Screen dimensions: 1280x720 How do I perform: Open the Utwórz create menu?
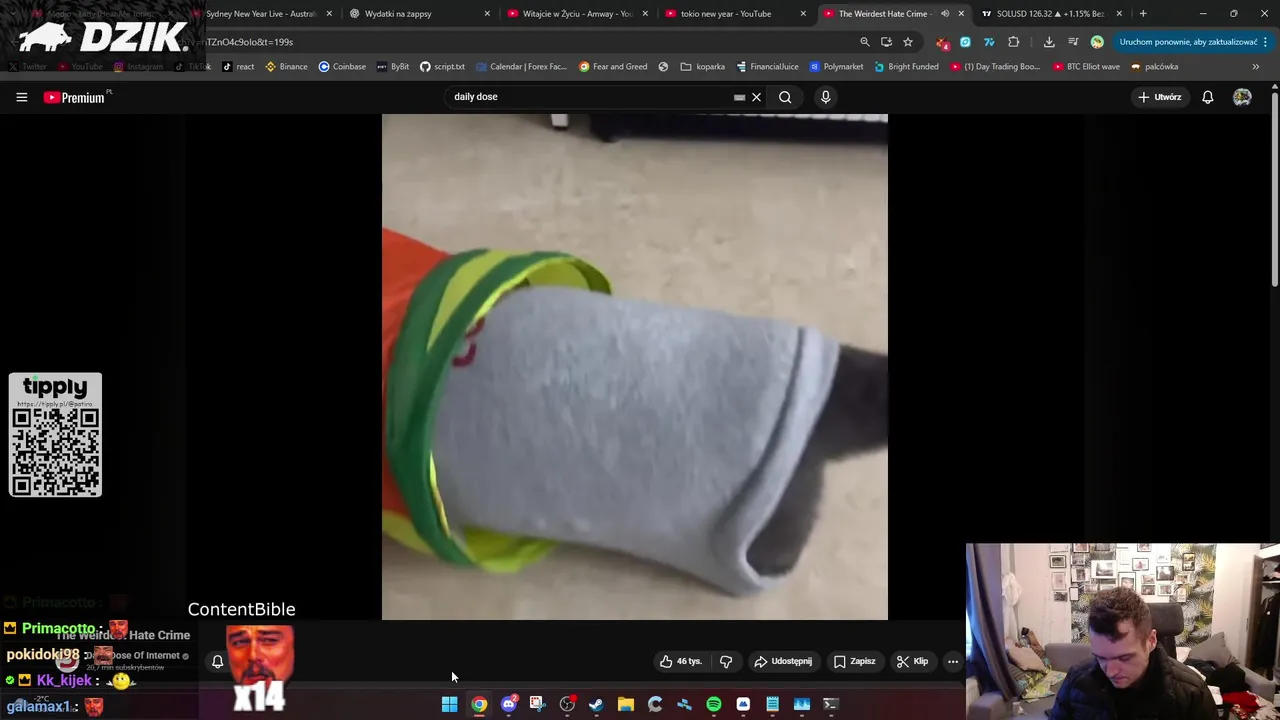click(1160, 97)
